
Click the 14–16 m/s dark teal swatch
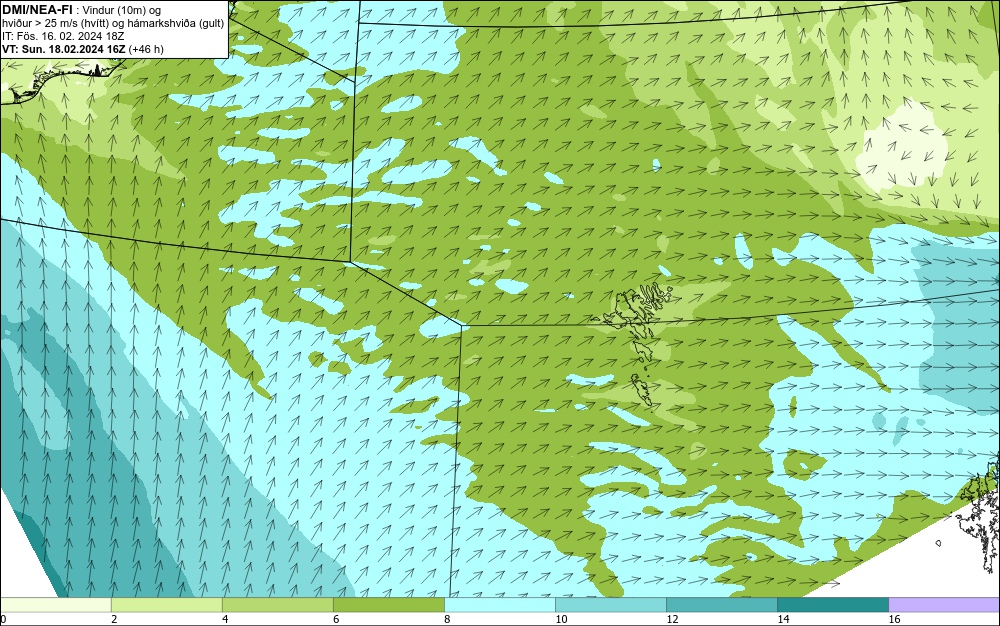tap(832, 605)
